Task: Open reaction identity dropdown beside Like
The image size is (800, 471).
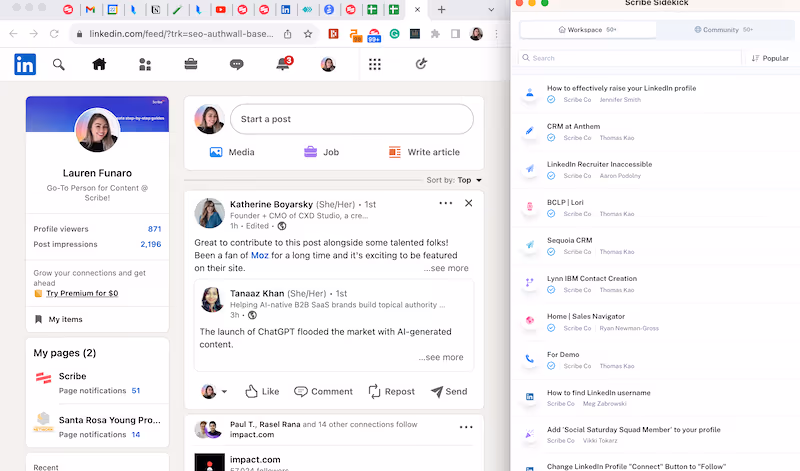Action: pyautogui.click(x=214, y=391)
